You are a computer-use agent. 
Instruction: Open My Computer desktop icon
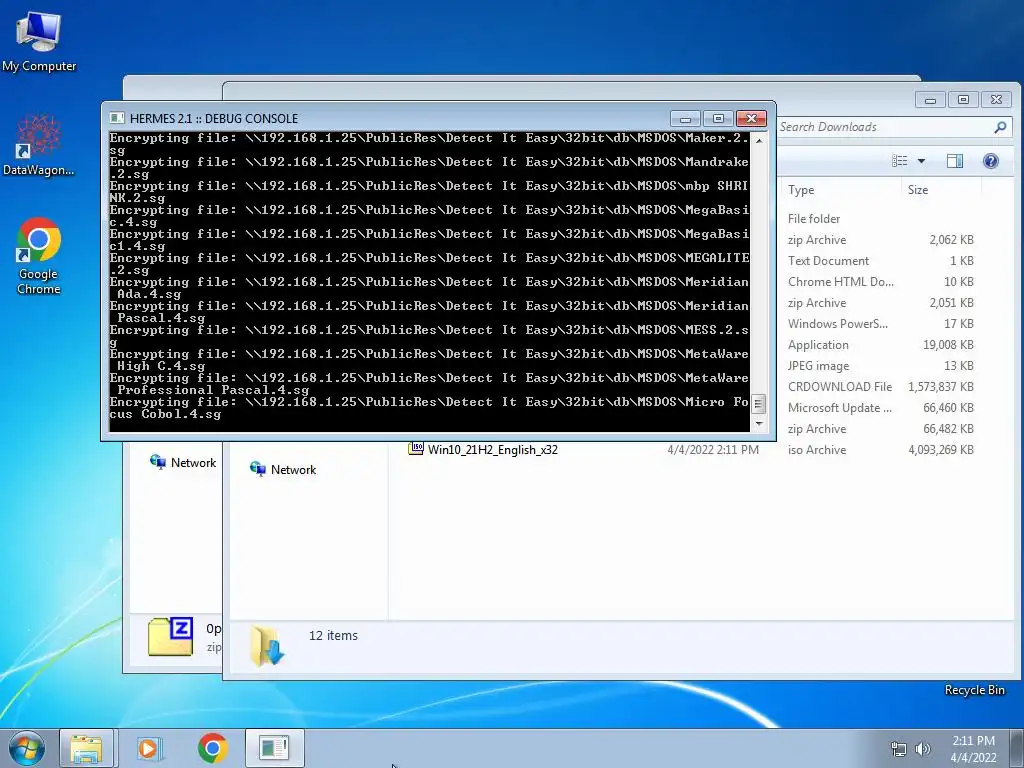coord(39,41)
